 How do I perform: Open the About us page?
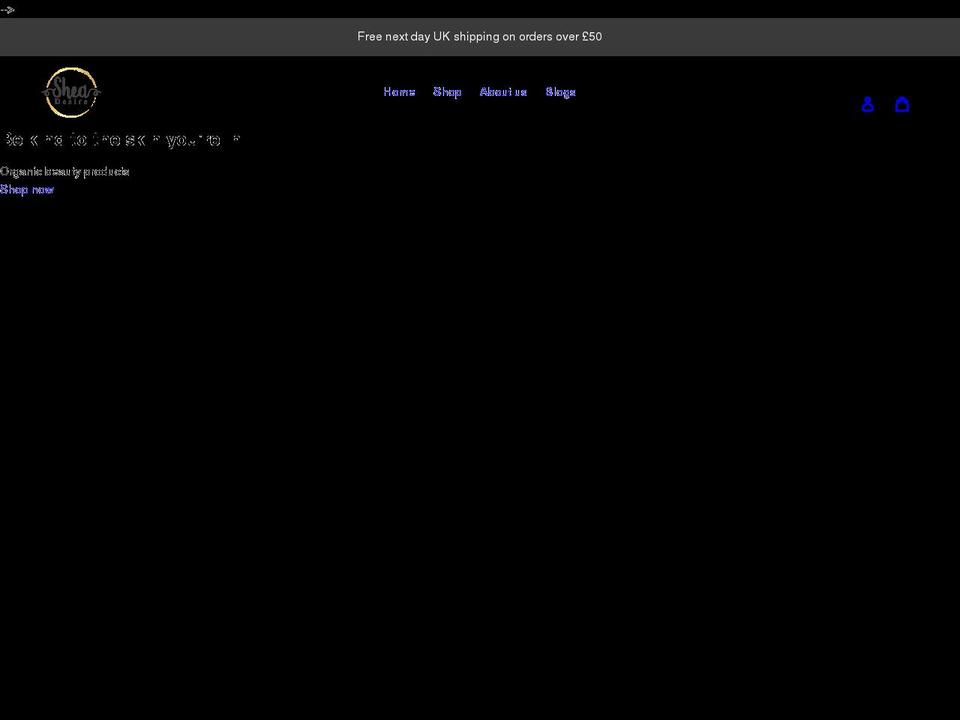[x=503, y=92]
